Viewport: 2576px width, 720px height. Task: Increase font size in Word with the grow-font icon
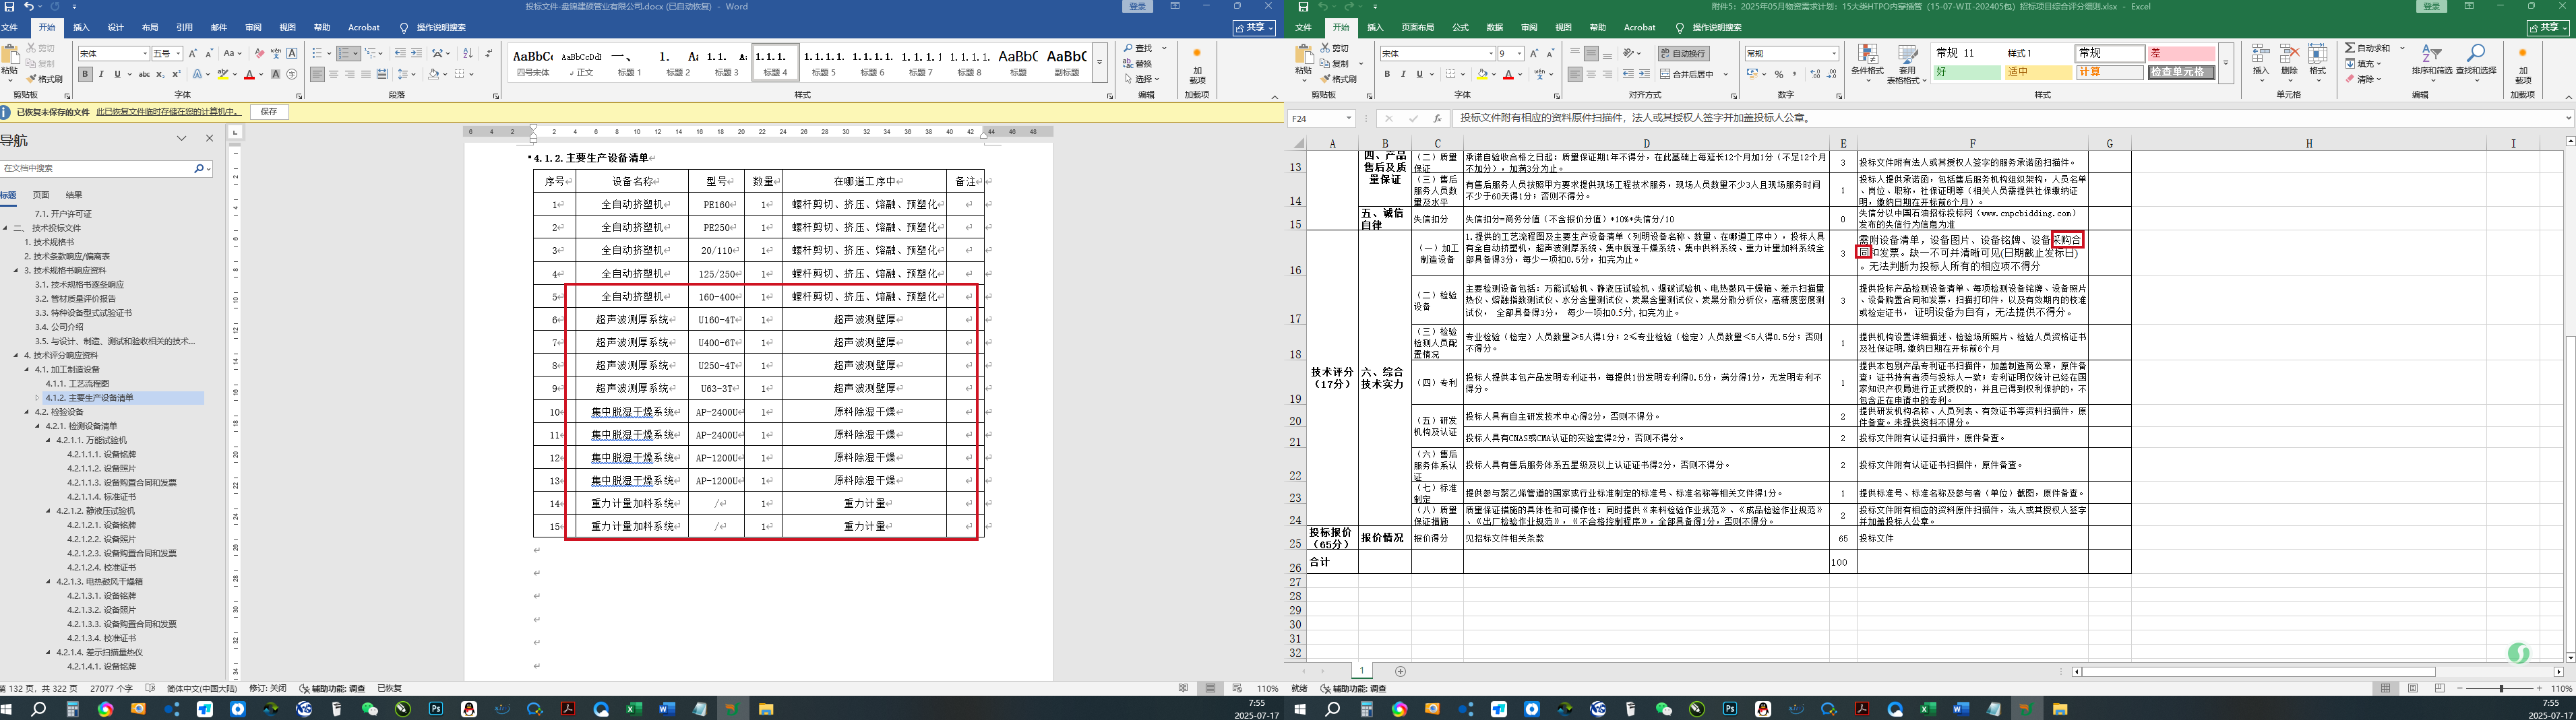click(x=193, y=53)
